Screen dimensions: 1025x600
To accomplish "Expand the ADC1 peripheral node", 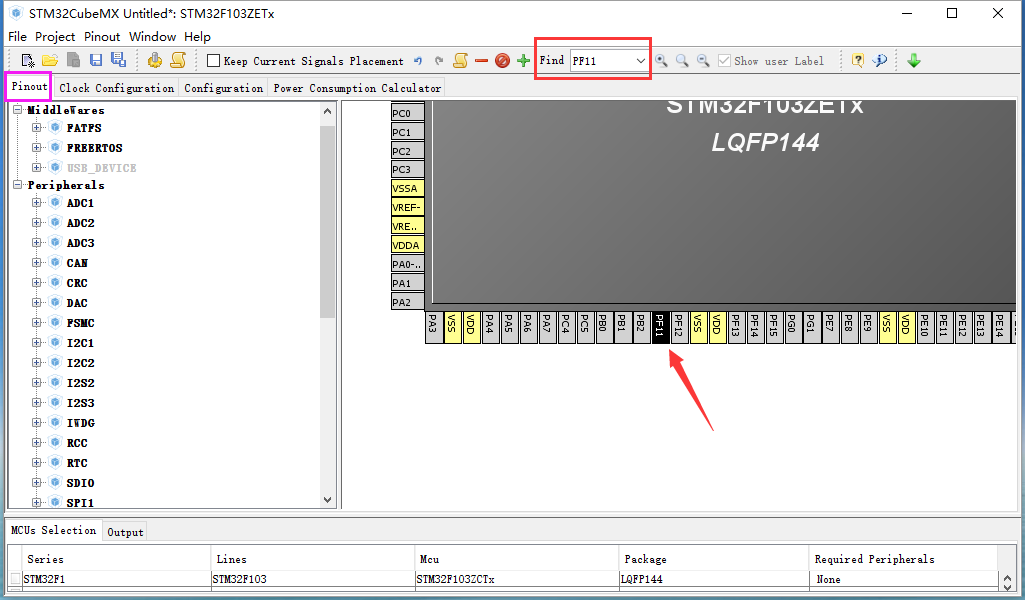I will point(37,203).
